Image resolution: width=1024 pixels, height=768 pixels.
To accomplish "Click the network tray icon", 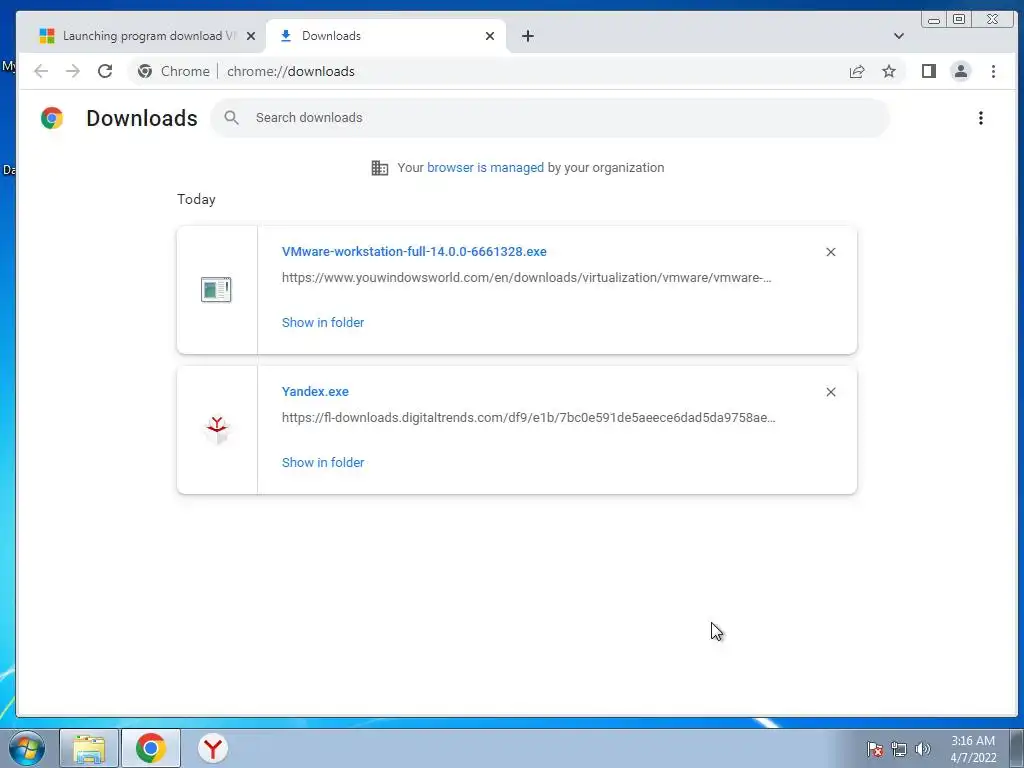I will (899, 749).
